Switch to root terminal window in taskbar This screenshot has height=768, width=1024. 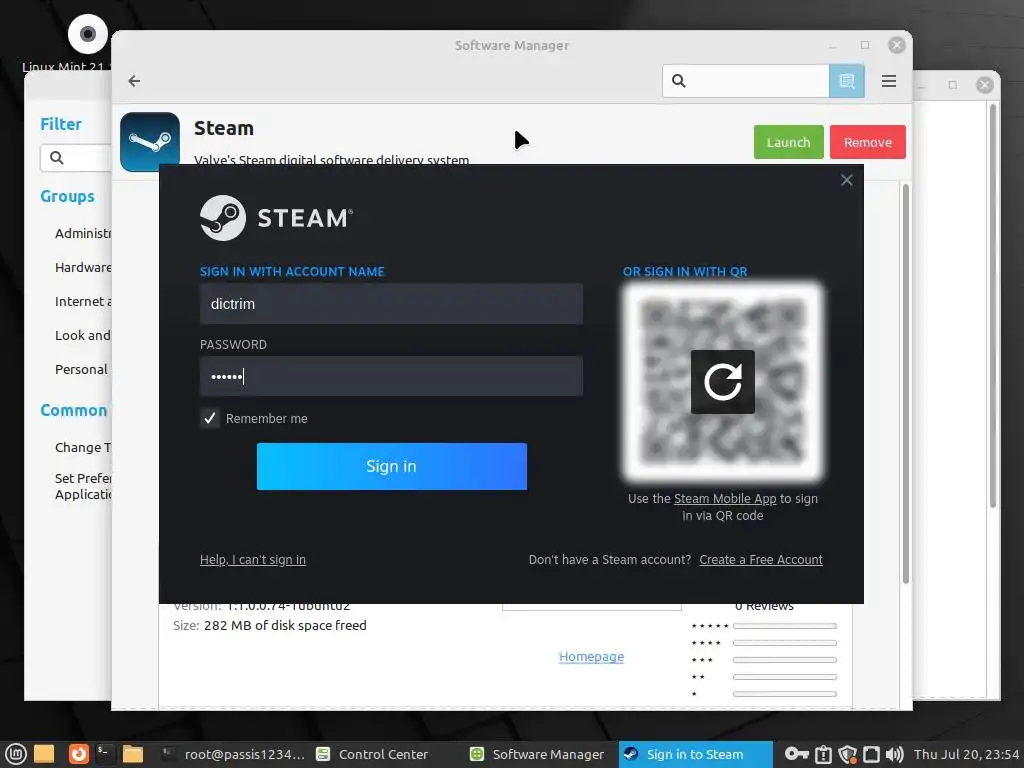click(x=232, y=754)
